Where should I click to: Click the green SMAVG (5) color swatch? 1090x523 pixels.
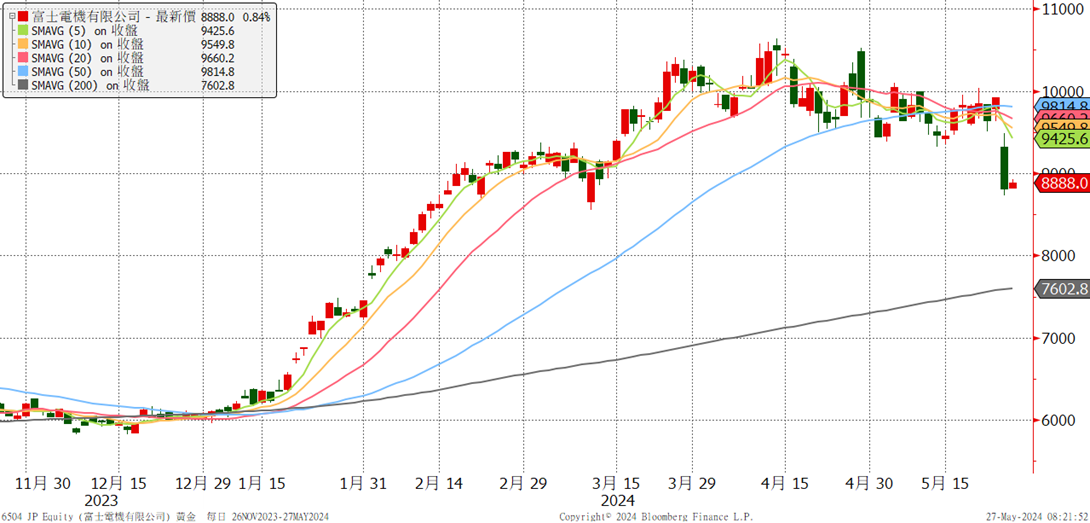[24, 30]
